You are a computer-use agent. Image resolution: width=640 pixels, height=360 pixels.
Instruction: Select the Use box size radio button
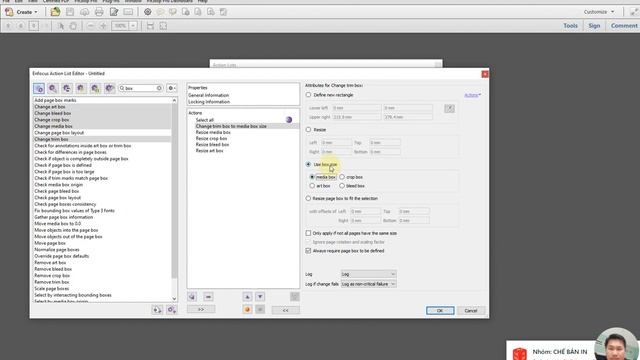(309, 164)
